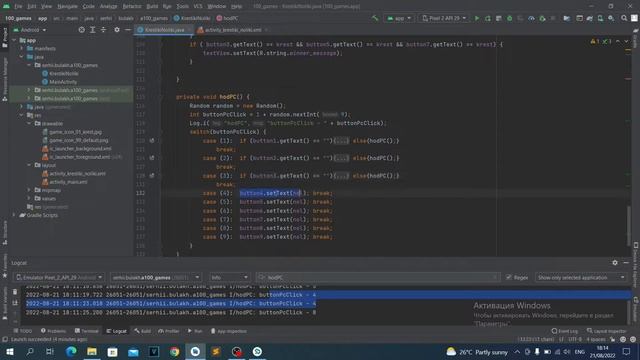Click the Scroll to End logcat icon
This screenshot has height=360, width=640.
(x=15, y=303)
